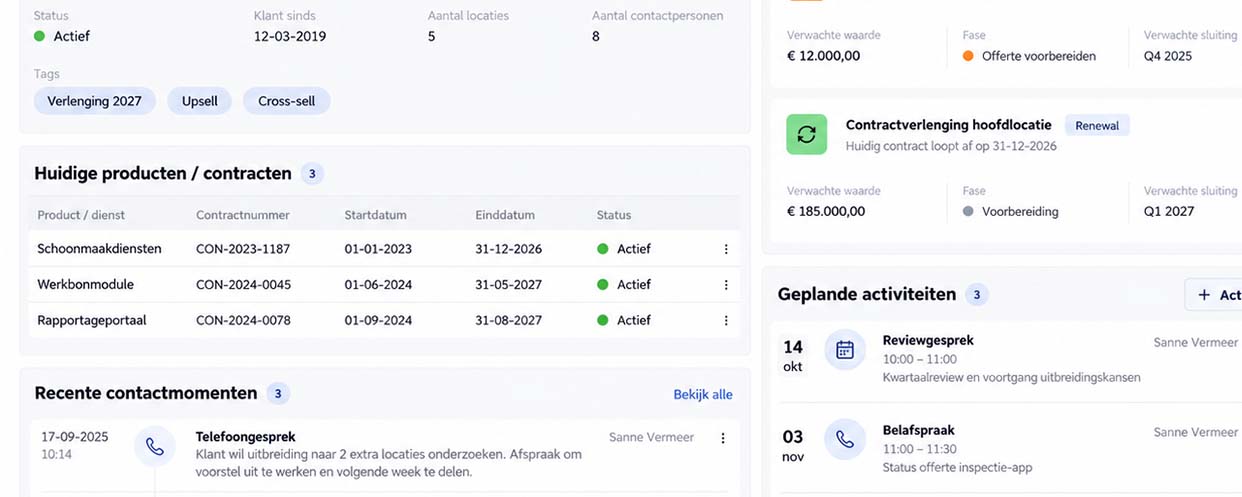Click end date 31-08-2027
This screenshot has height=497, width=1242.
point(508,321)
